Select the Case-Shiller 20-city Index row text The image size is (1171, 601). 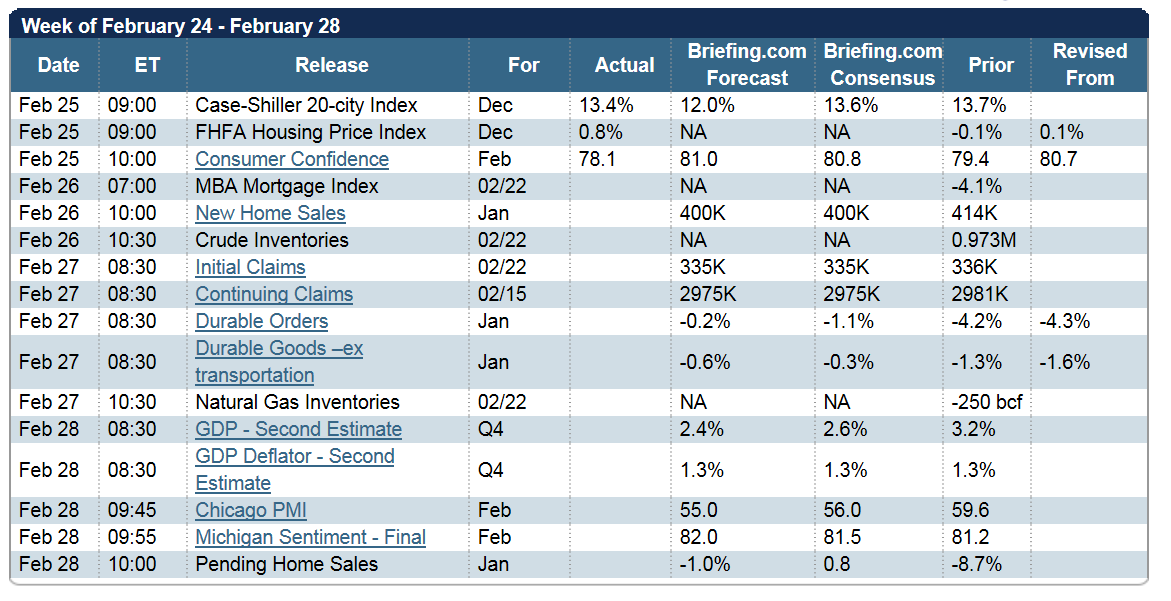pos(306,105)
